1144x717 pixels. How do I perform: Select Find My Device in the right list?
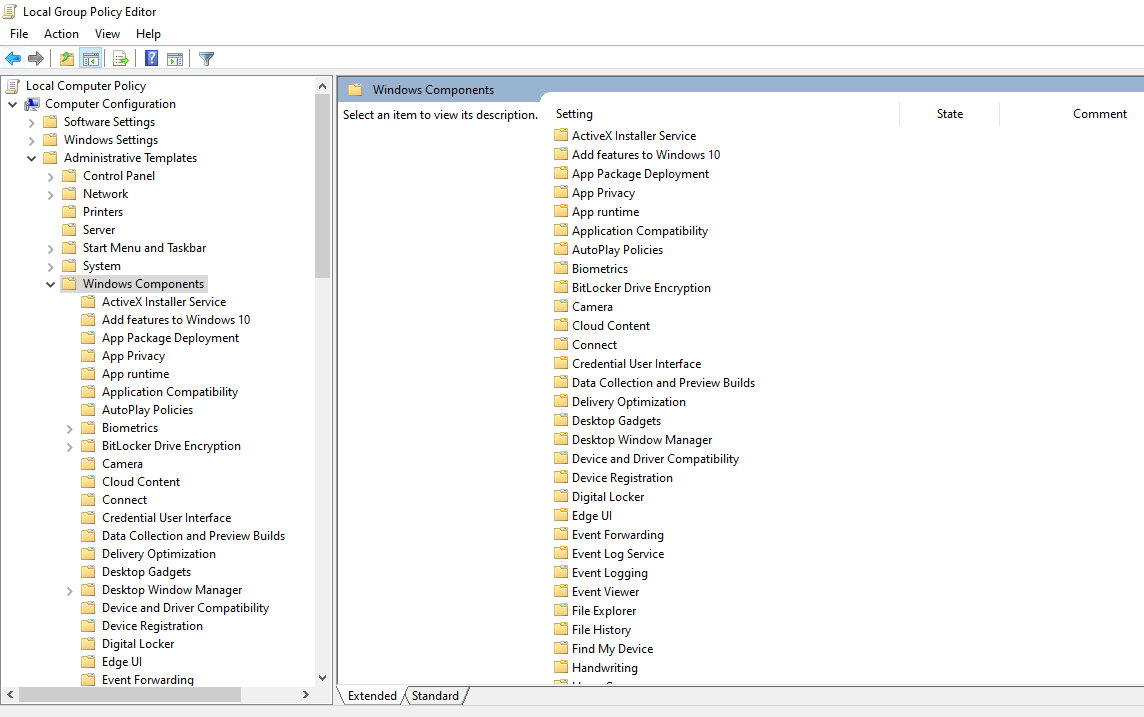click(612, 648)
